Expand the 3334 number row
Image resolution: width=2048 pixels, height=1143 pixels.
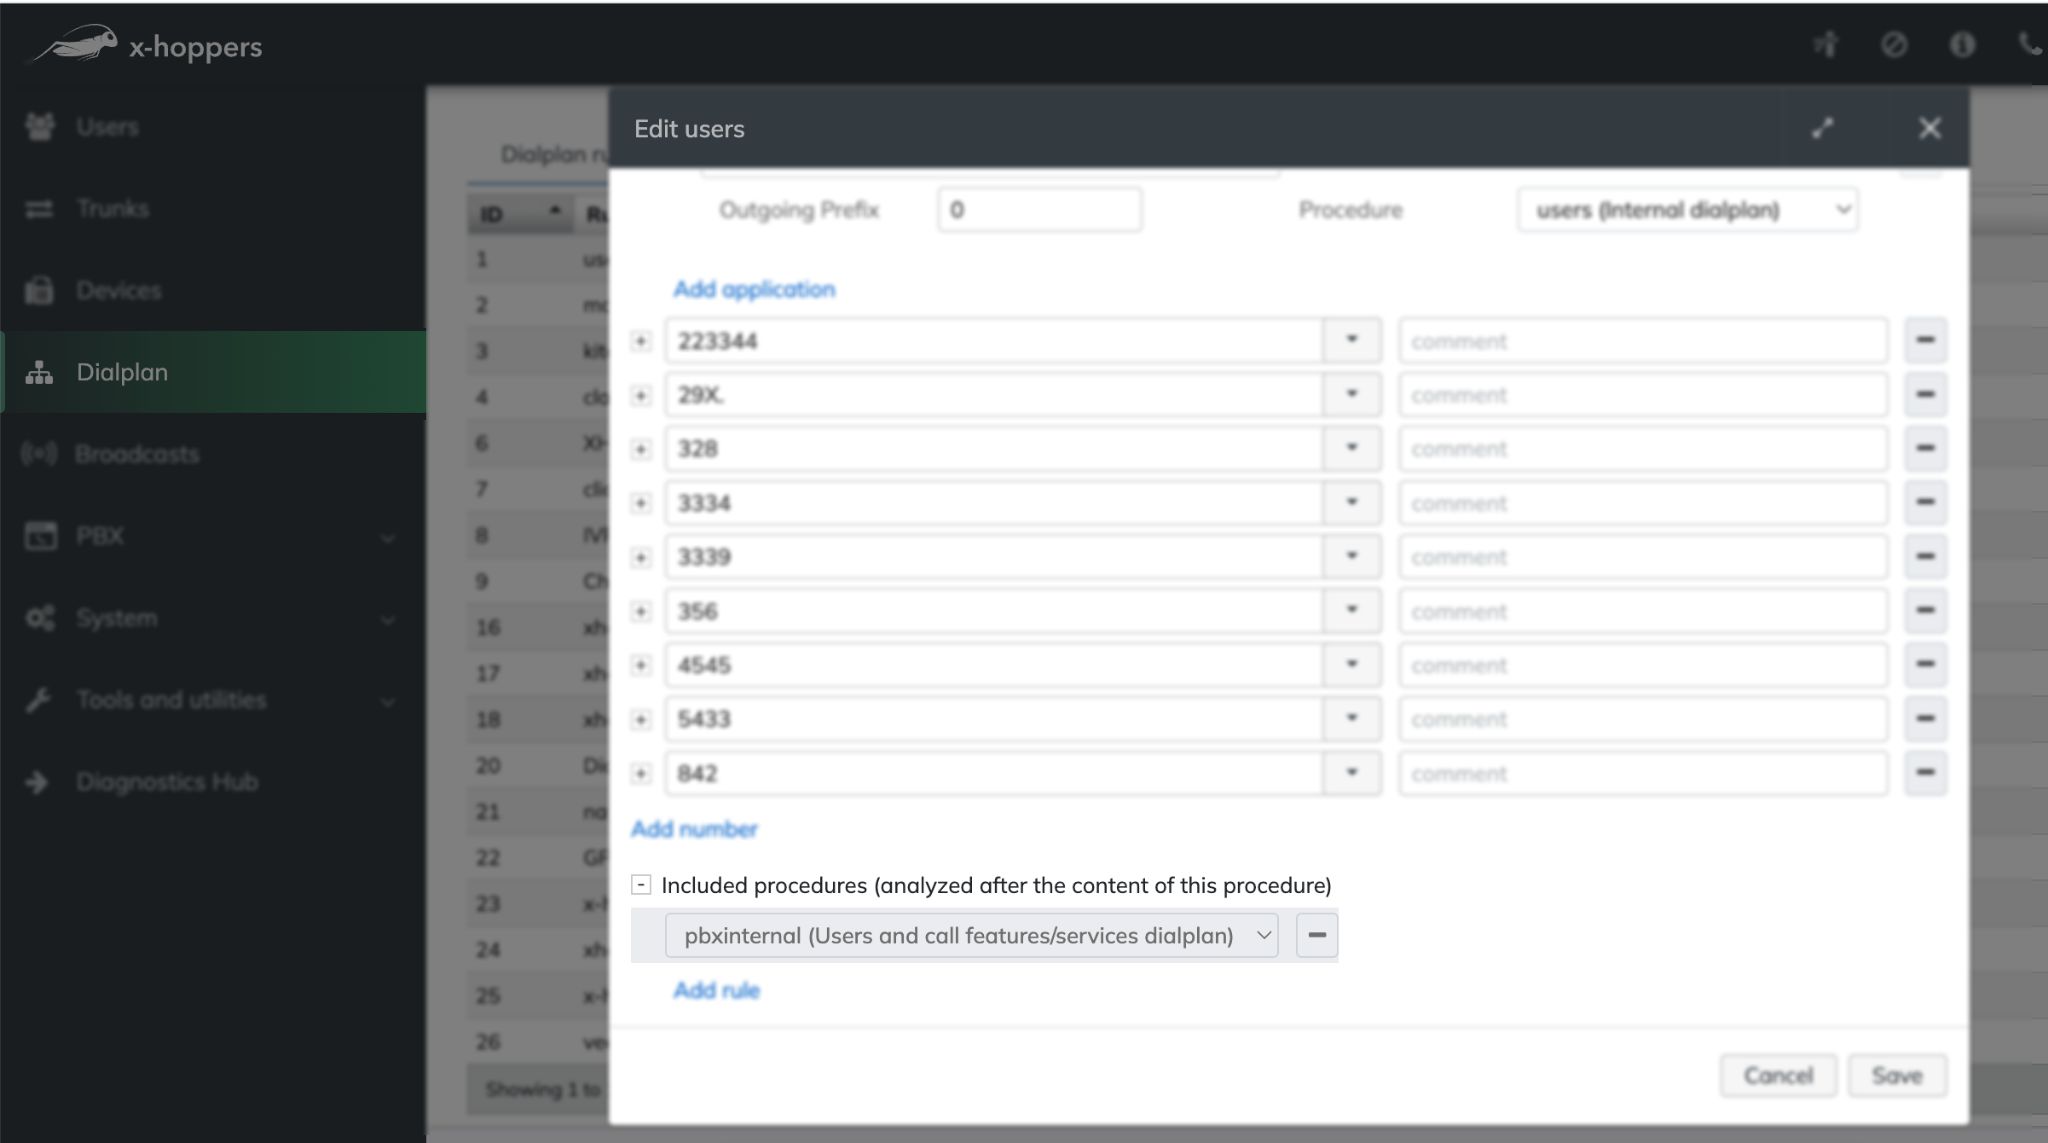tap(641, 503)
